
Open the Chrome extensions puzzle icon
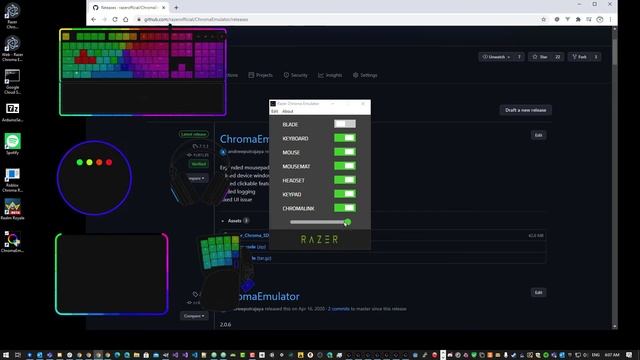[578, 19]
